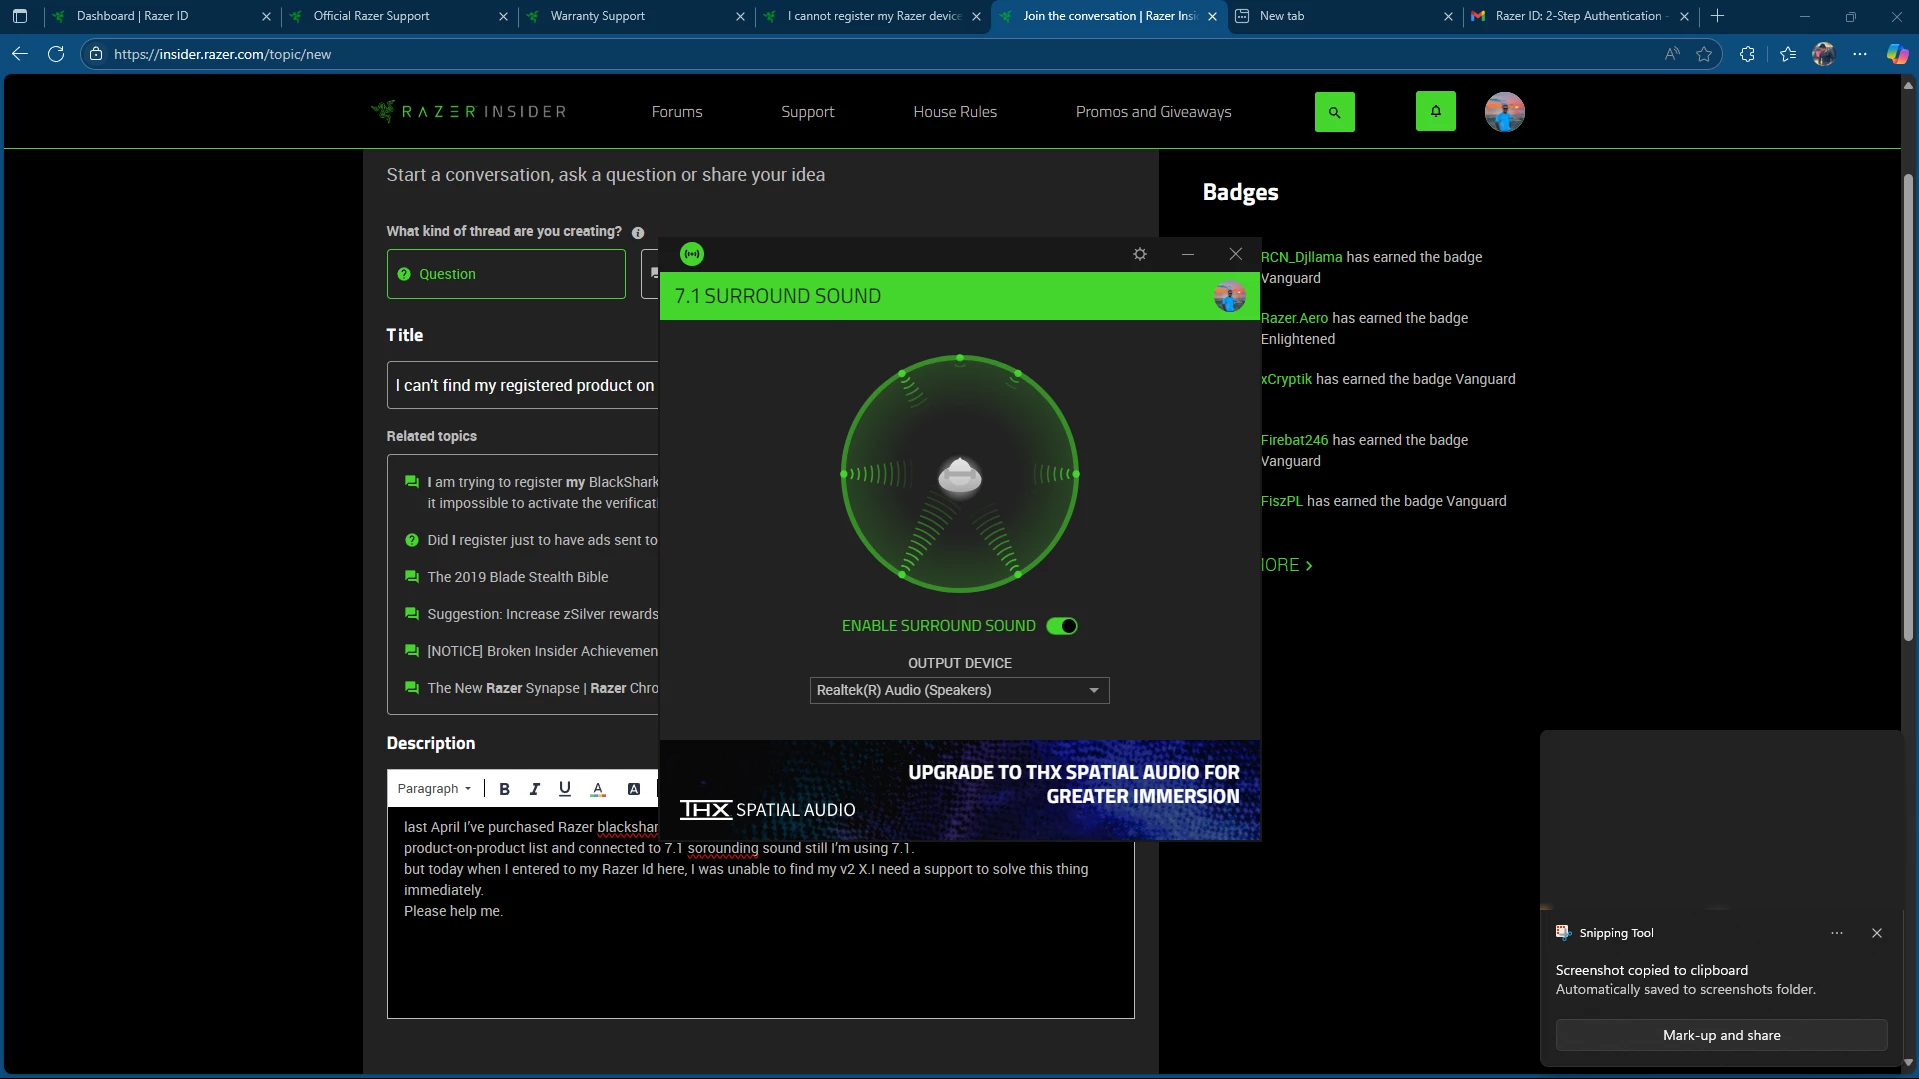Screen dimensions: 1919x1079
Task: Select the left side speaker node
Action: point(844,474)
